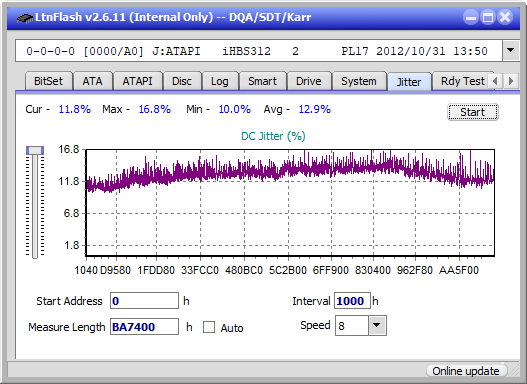Go to the Log tab
The width and height of the screenshot is (527, 384).
(219, 81)
